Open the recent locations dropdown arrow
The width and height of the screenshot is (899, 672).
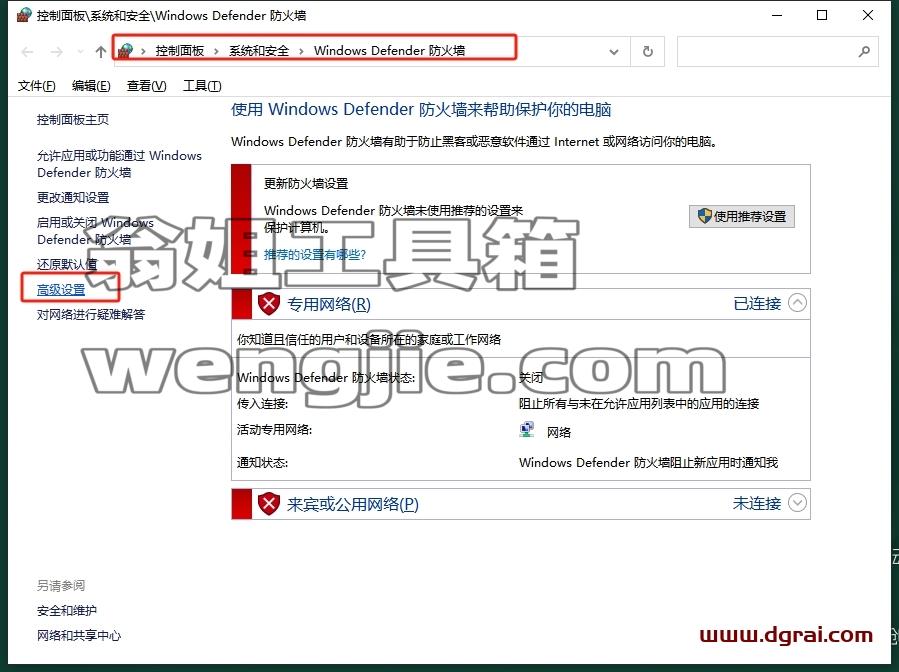pyautogui.click(x=80, y=52)
